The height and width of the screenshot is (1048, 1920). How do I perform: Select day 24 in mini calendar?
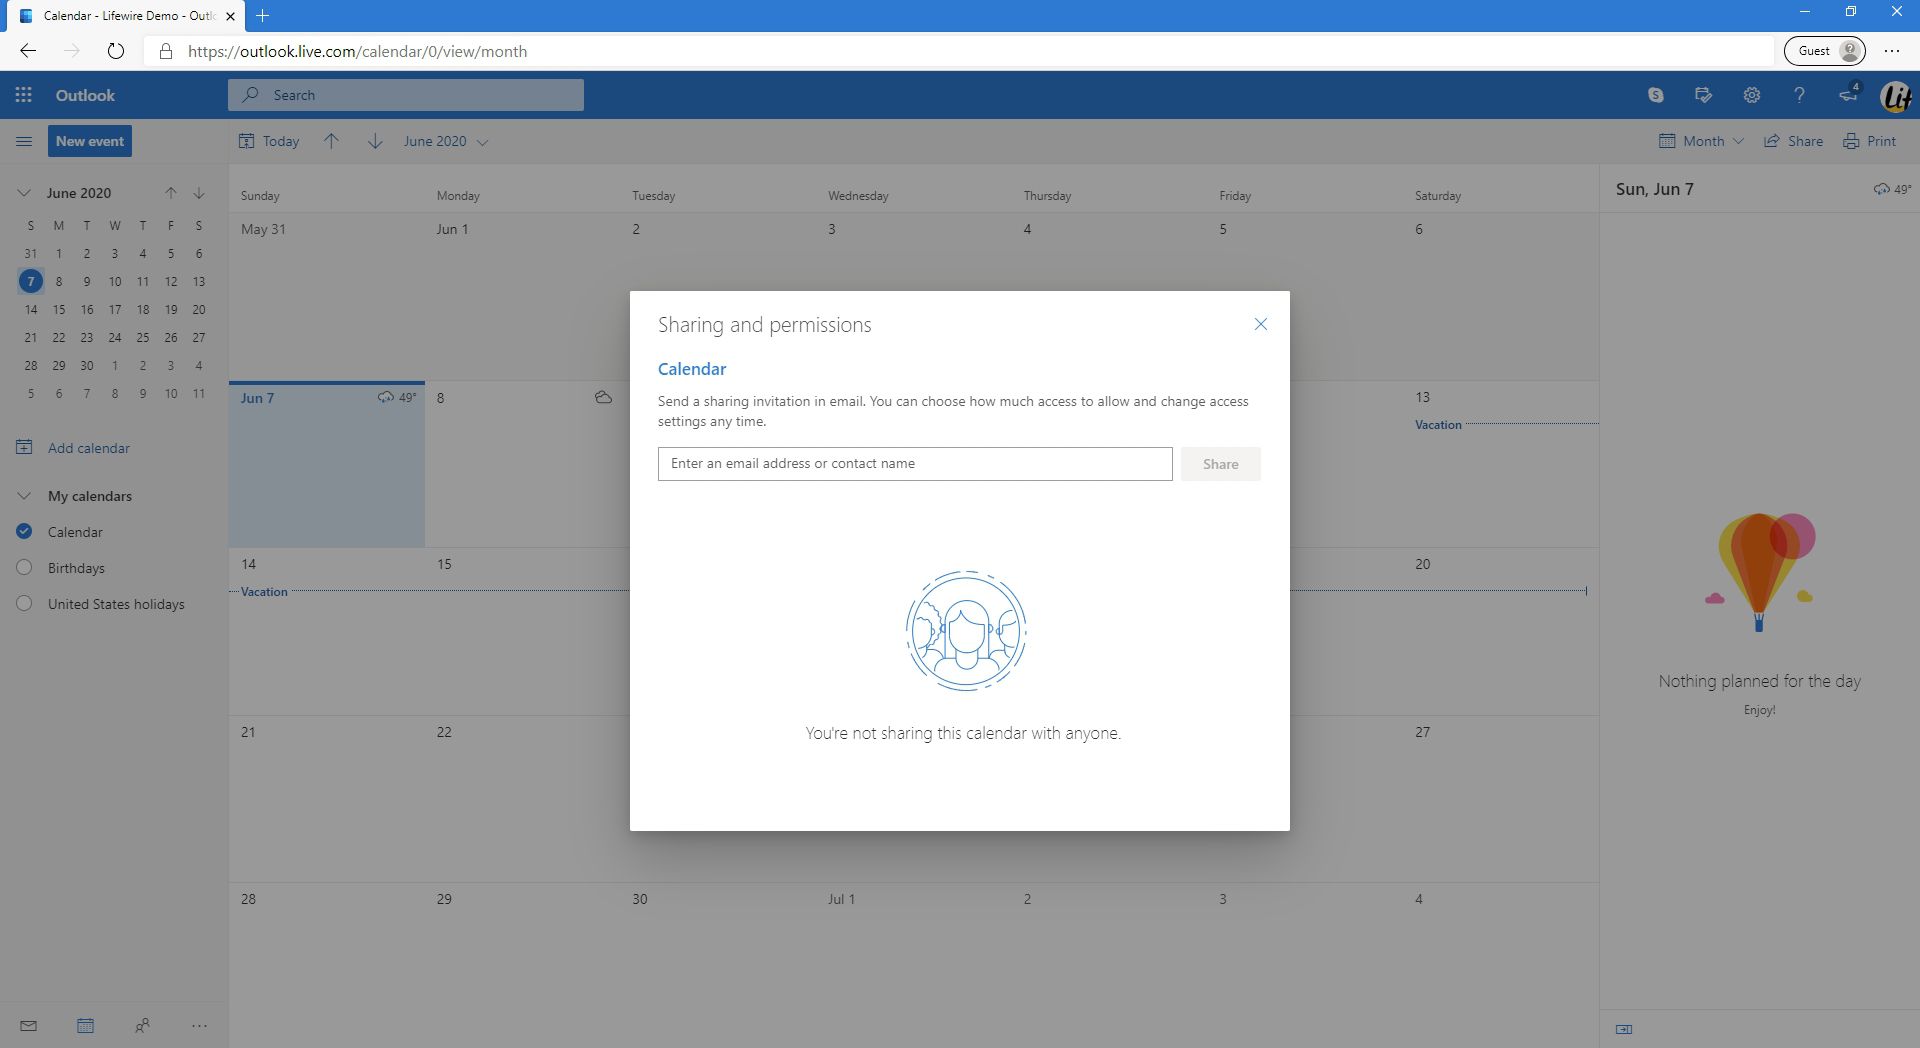coord(115,338)
